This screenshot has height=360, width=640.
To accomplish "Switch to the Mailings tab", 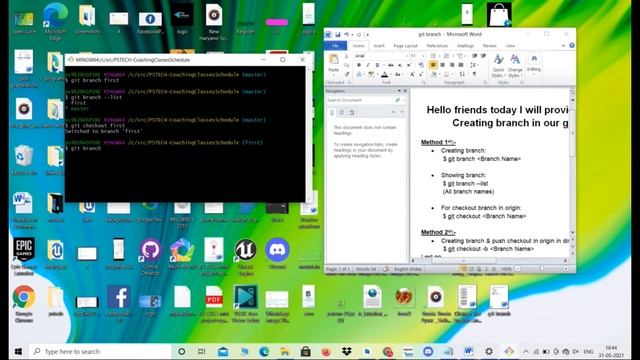I will tap(466, 46).
